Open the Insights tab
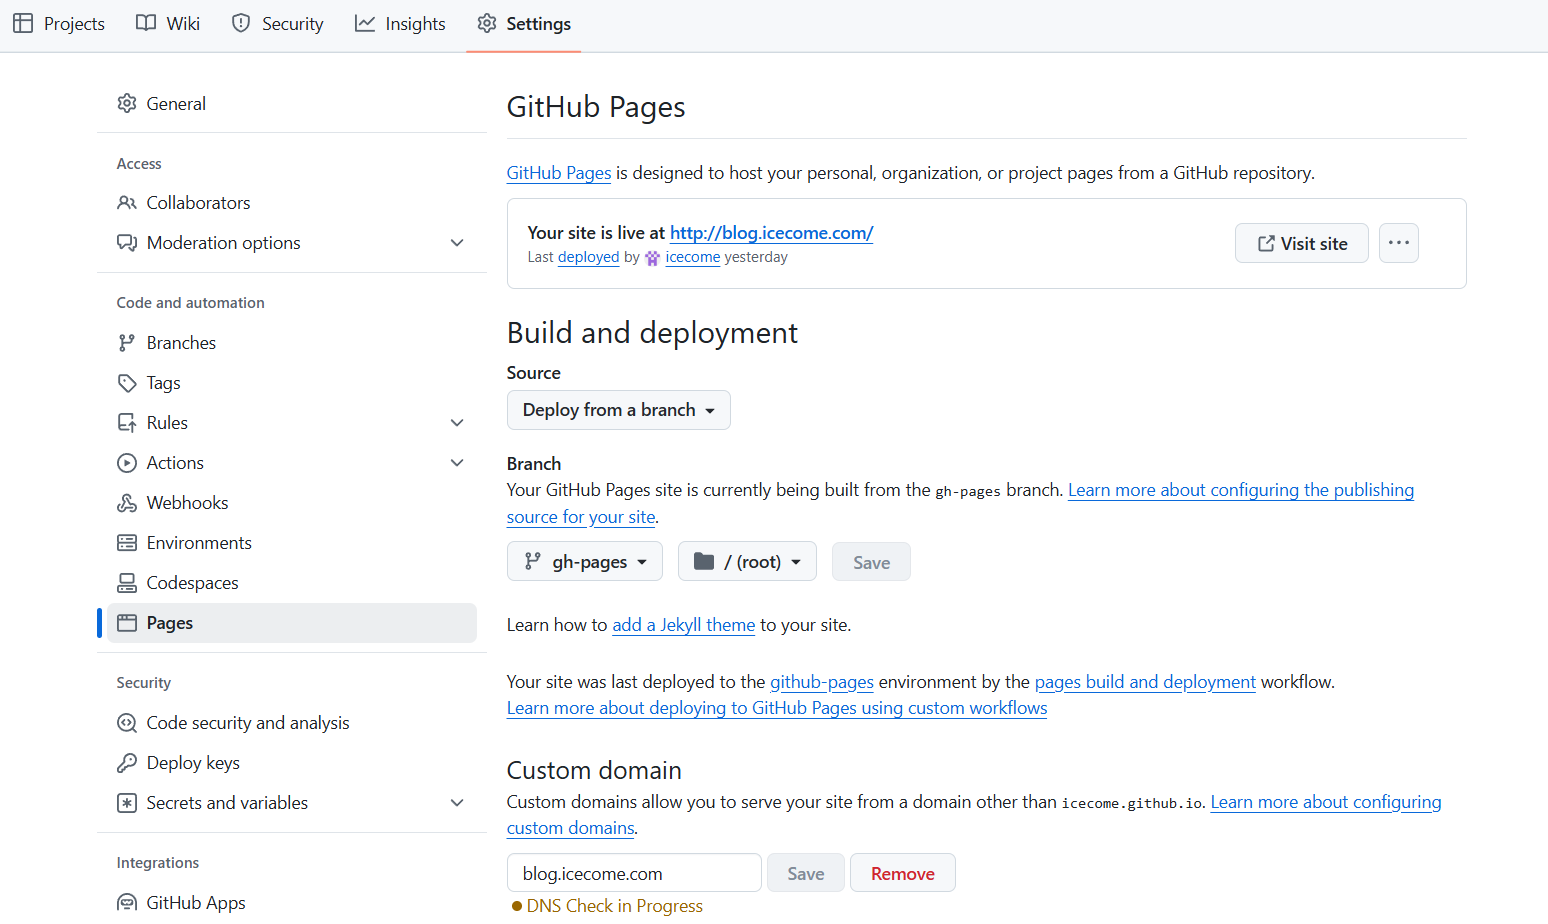This screenshot has width=1548, height=924. click(x=400, y=23)
